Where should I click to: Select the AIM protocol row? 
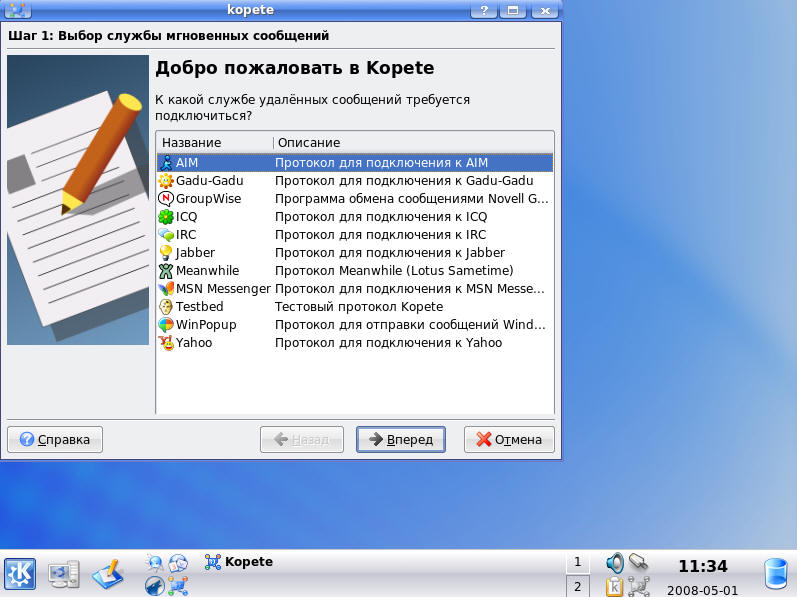355,163
